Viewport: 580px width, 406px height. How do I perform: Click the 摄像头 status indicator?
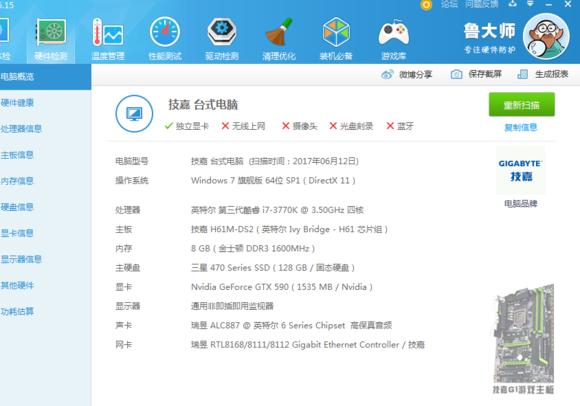coord(300,126)
